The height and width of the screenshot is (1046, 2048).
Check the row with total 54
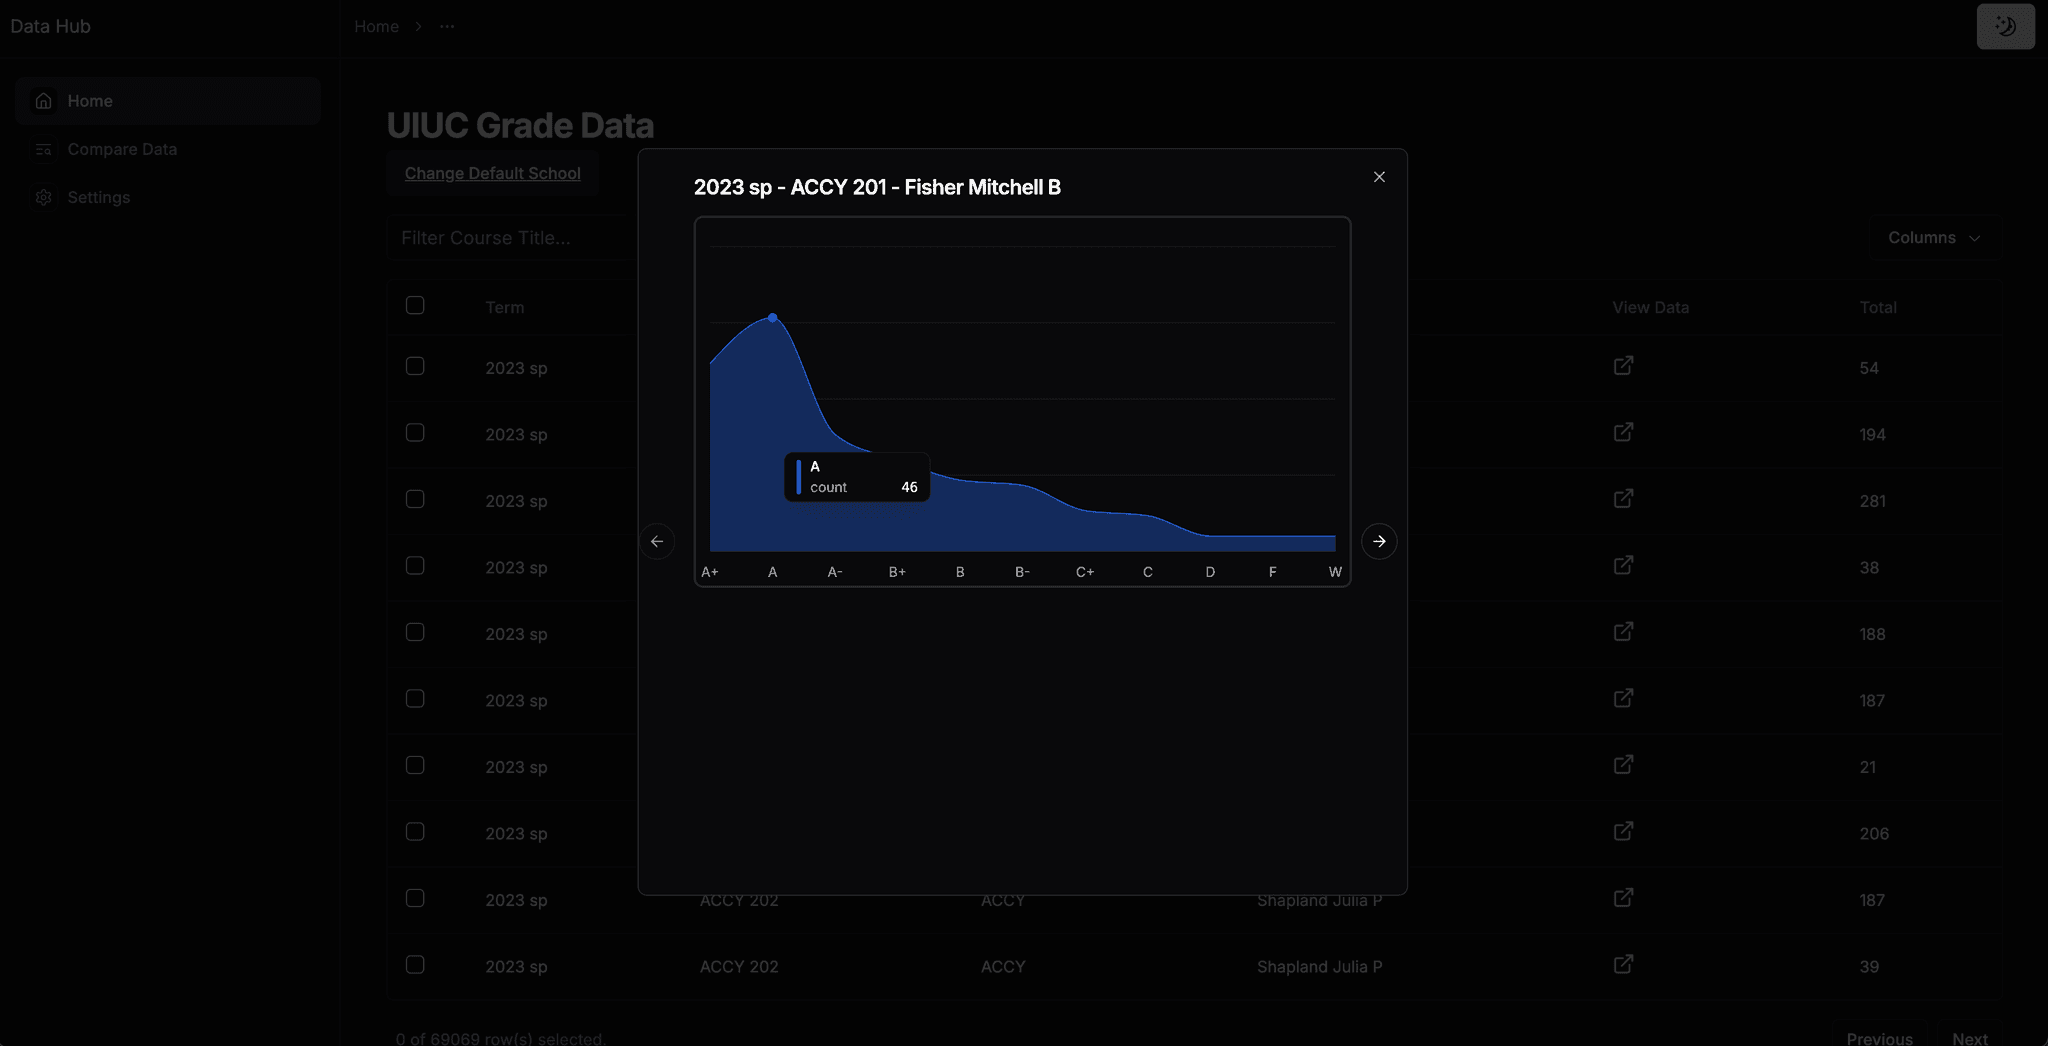tap(415, 366)
